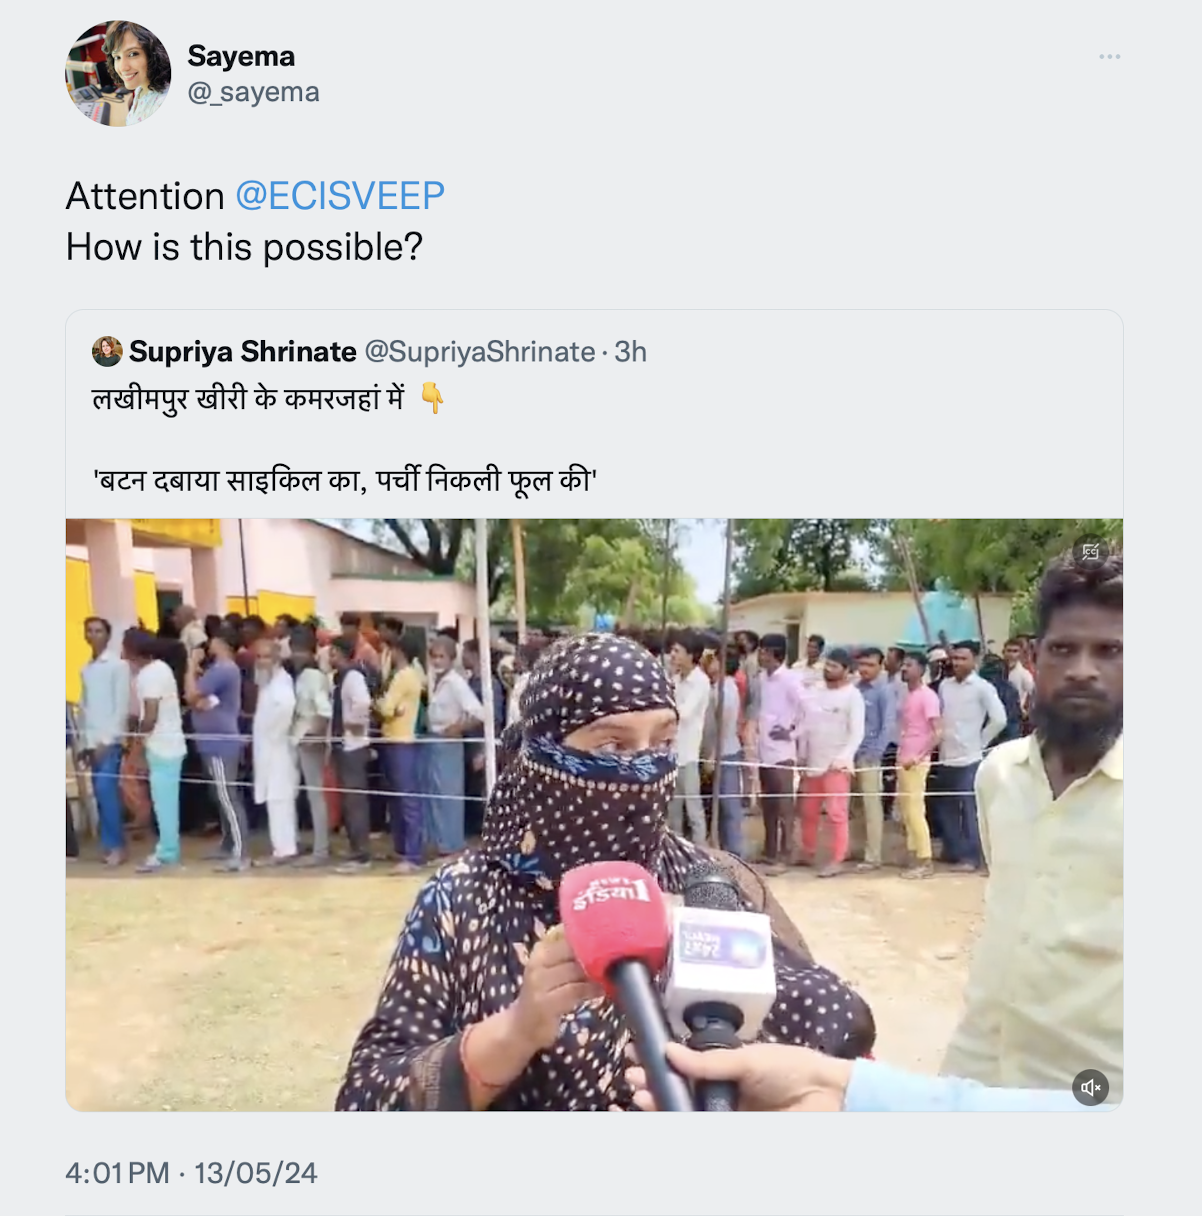Screen dimensions: 1202x1216
Task: Open the quoted tweet's 3h timestamp
Action: pos(631,352)
